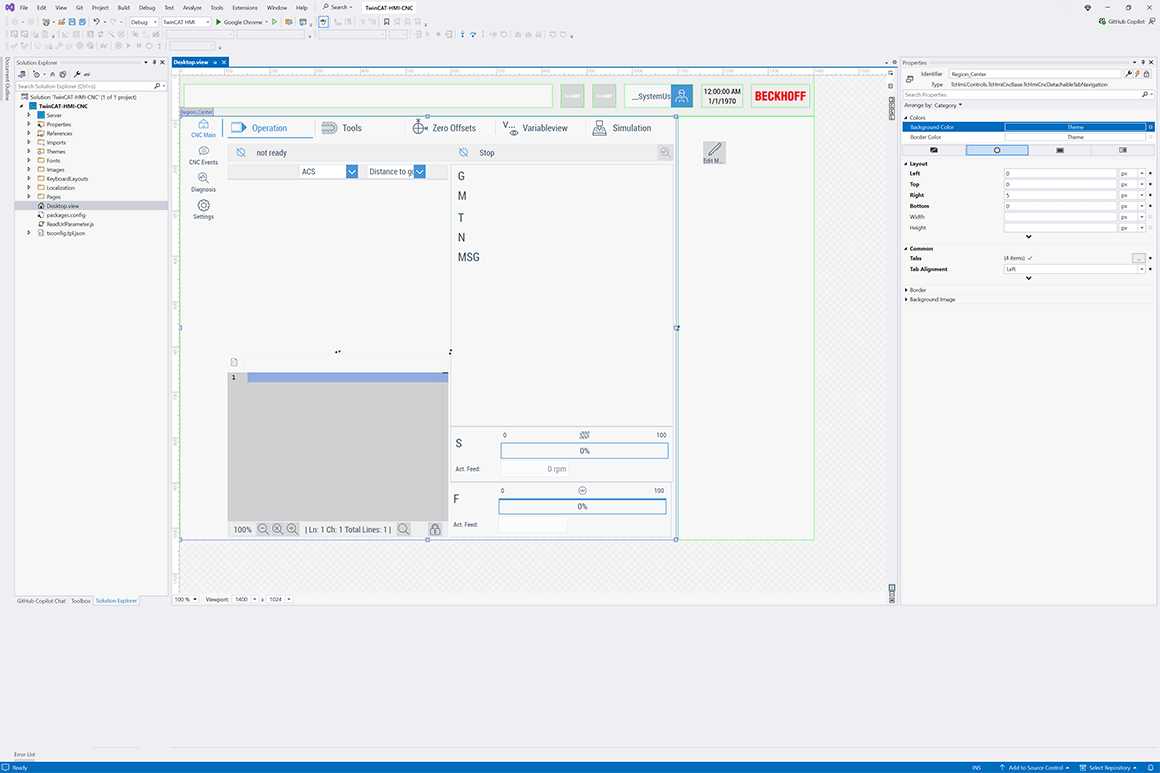Image resolution: width=1160 pixels, height=773 pixels.
Task: Click the lightning events icon in Properties
Action: pos(1137,74)
